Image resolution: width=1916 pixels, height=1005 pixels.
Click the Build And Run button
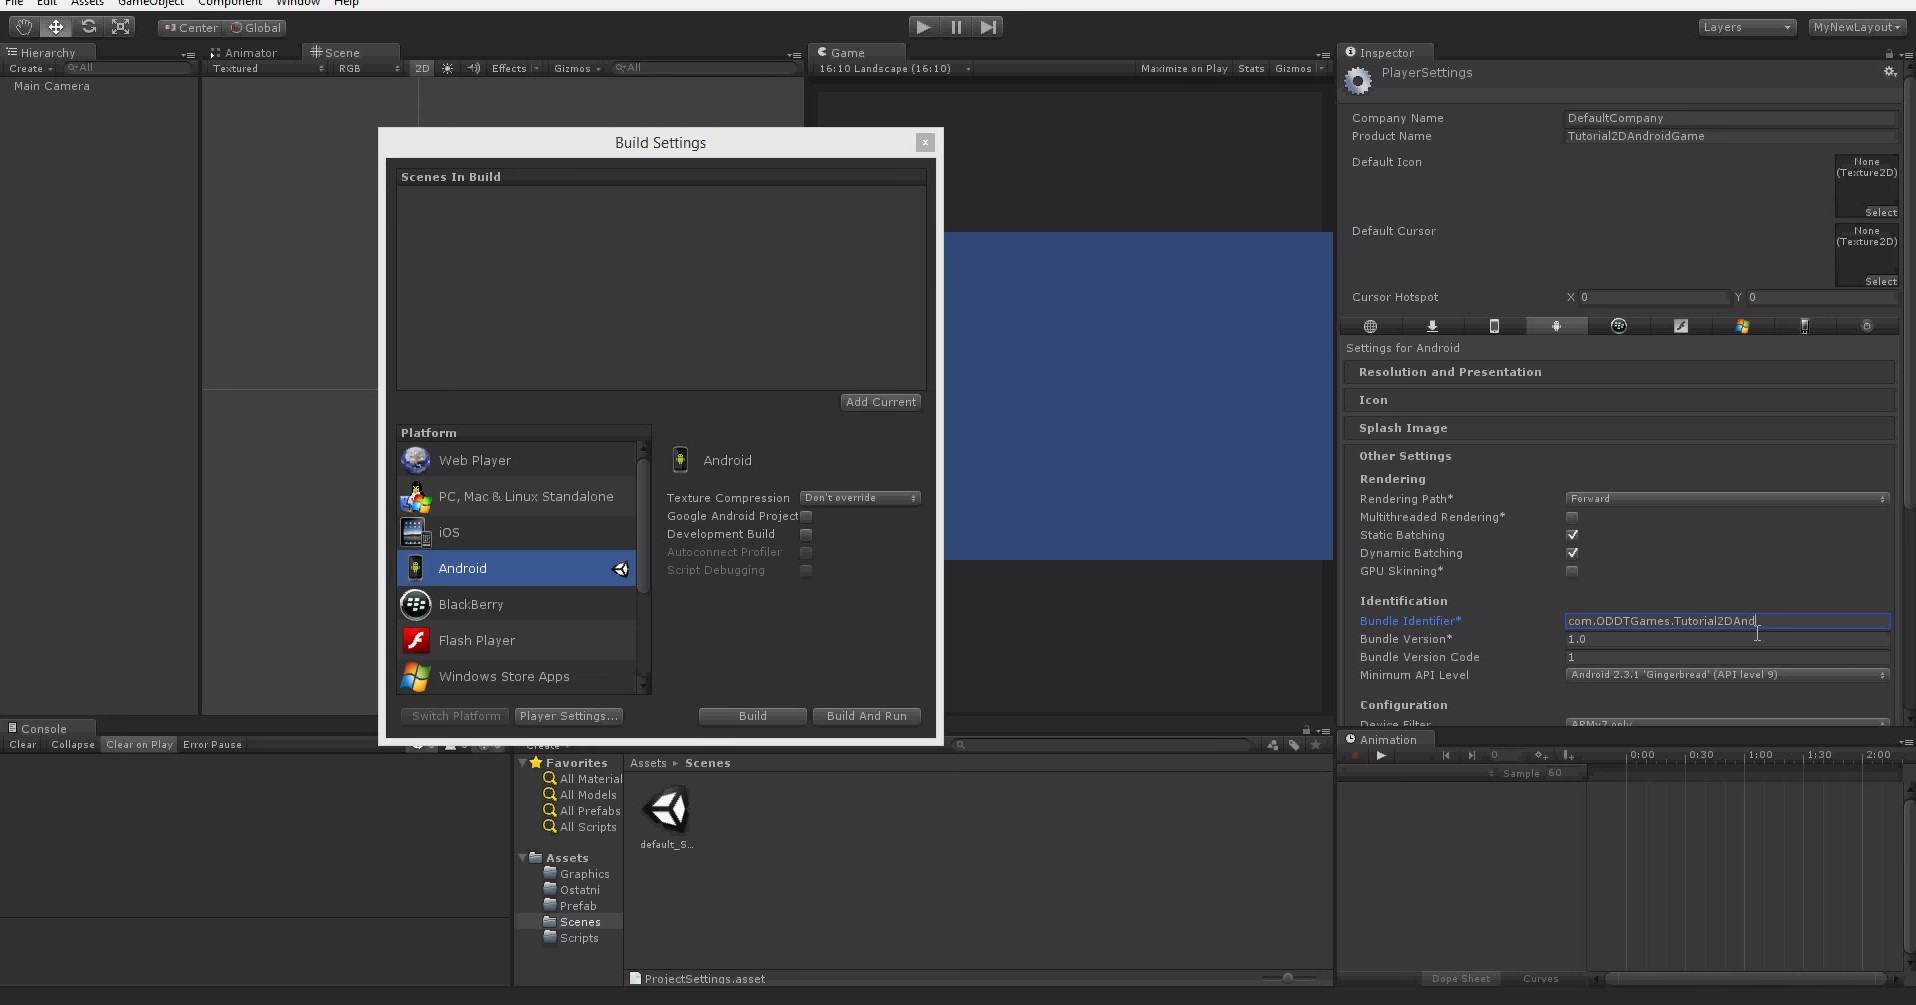pyautogui.click(x=866, y=716)
